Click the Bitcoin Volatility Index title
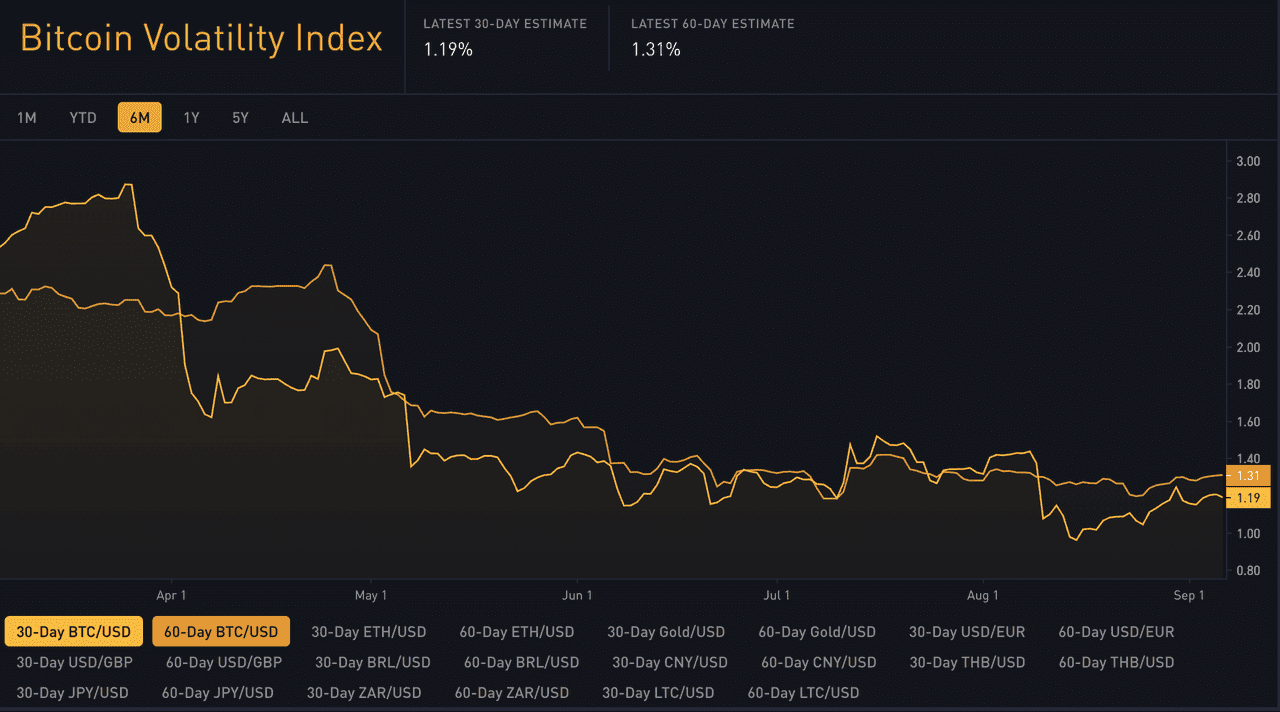The width and height of the screenshot is (1280, 712). (x=201, y=38)
